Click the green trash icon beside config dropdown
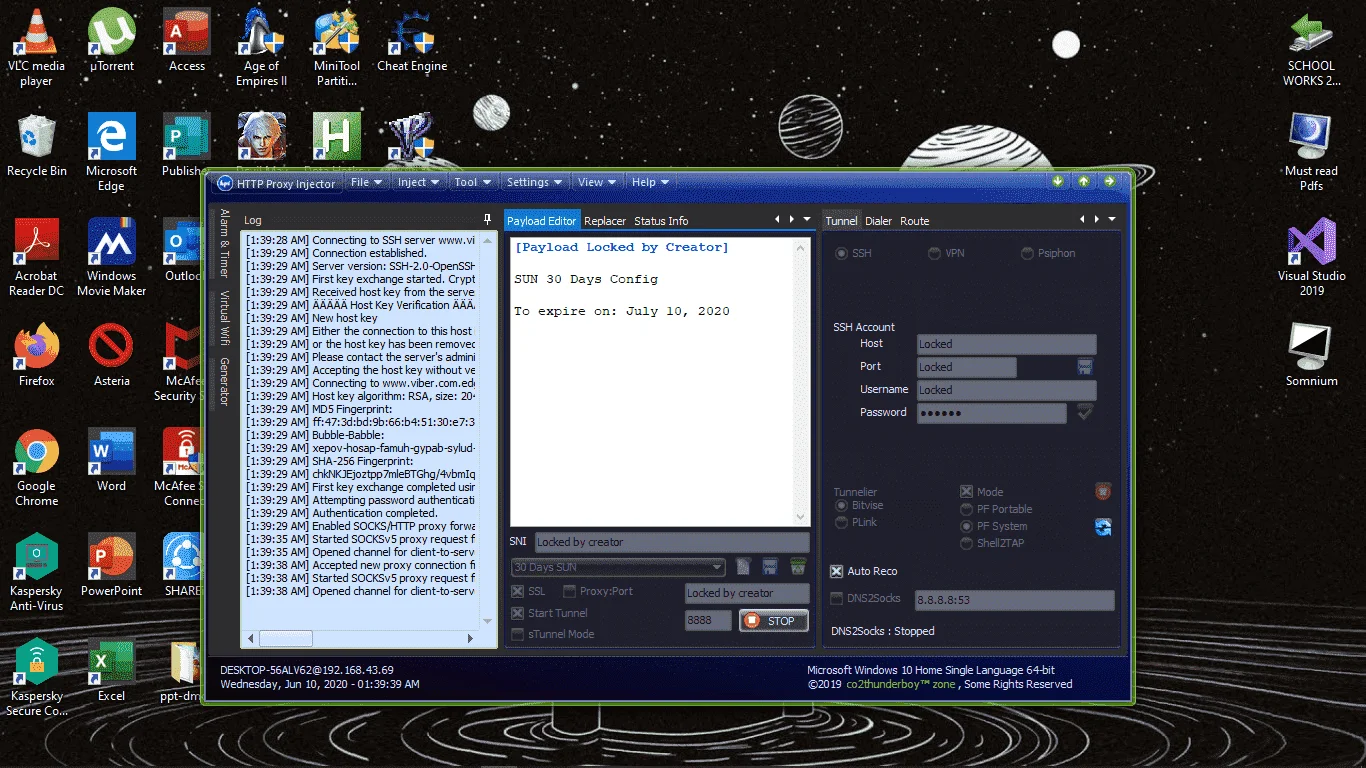 (x=798, y=567)
